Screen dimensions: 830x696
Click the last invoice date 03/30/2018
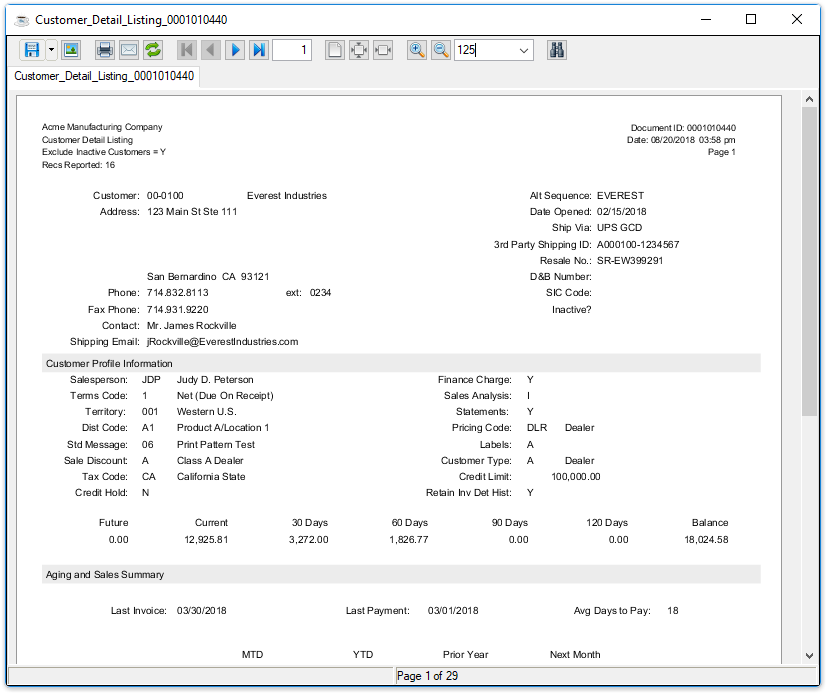(202, 611)
